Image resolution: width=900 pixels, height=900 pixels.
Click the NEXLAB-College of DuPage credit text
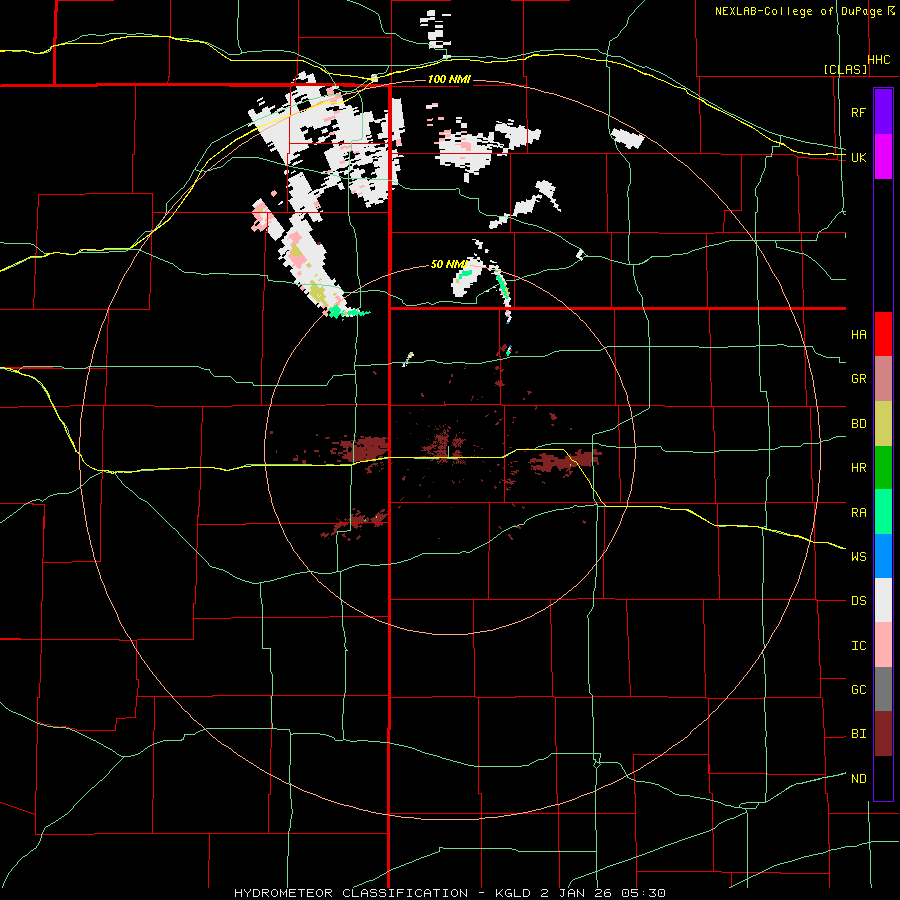pos(798,11)
